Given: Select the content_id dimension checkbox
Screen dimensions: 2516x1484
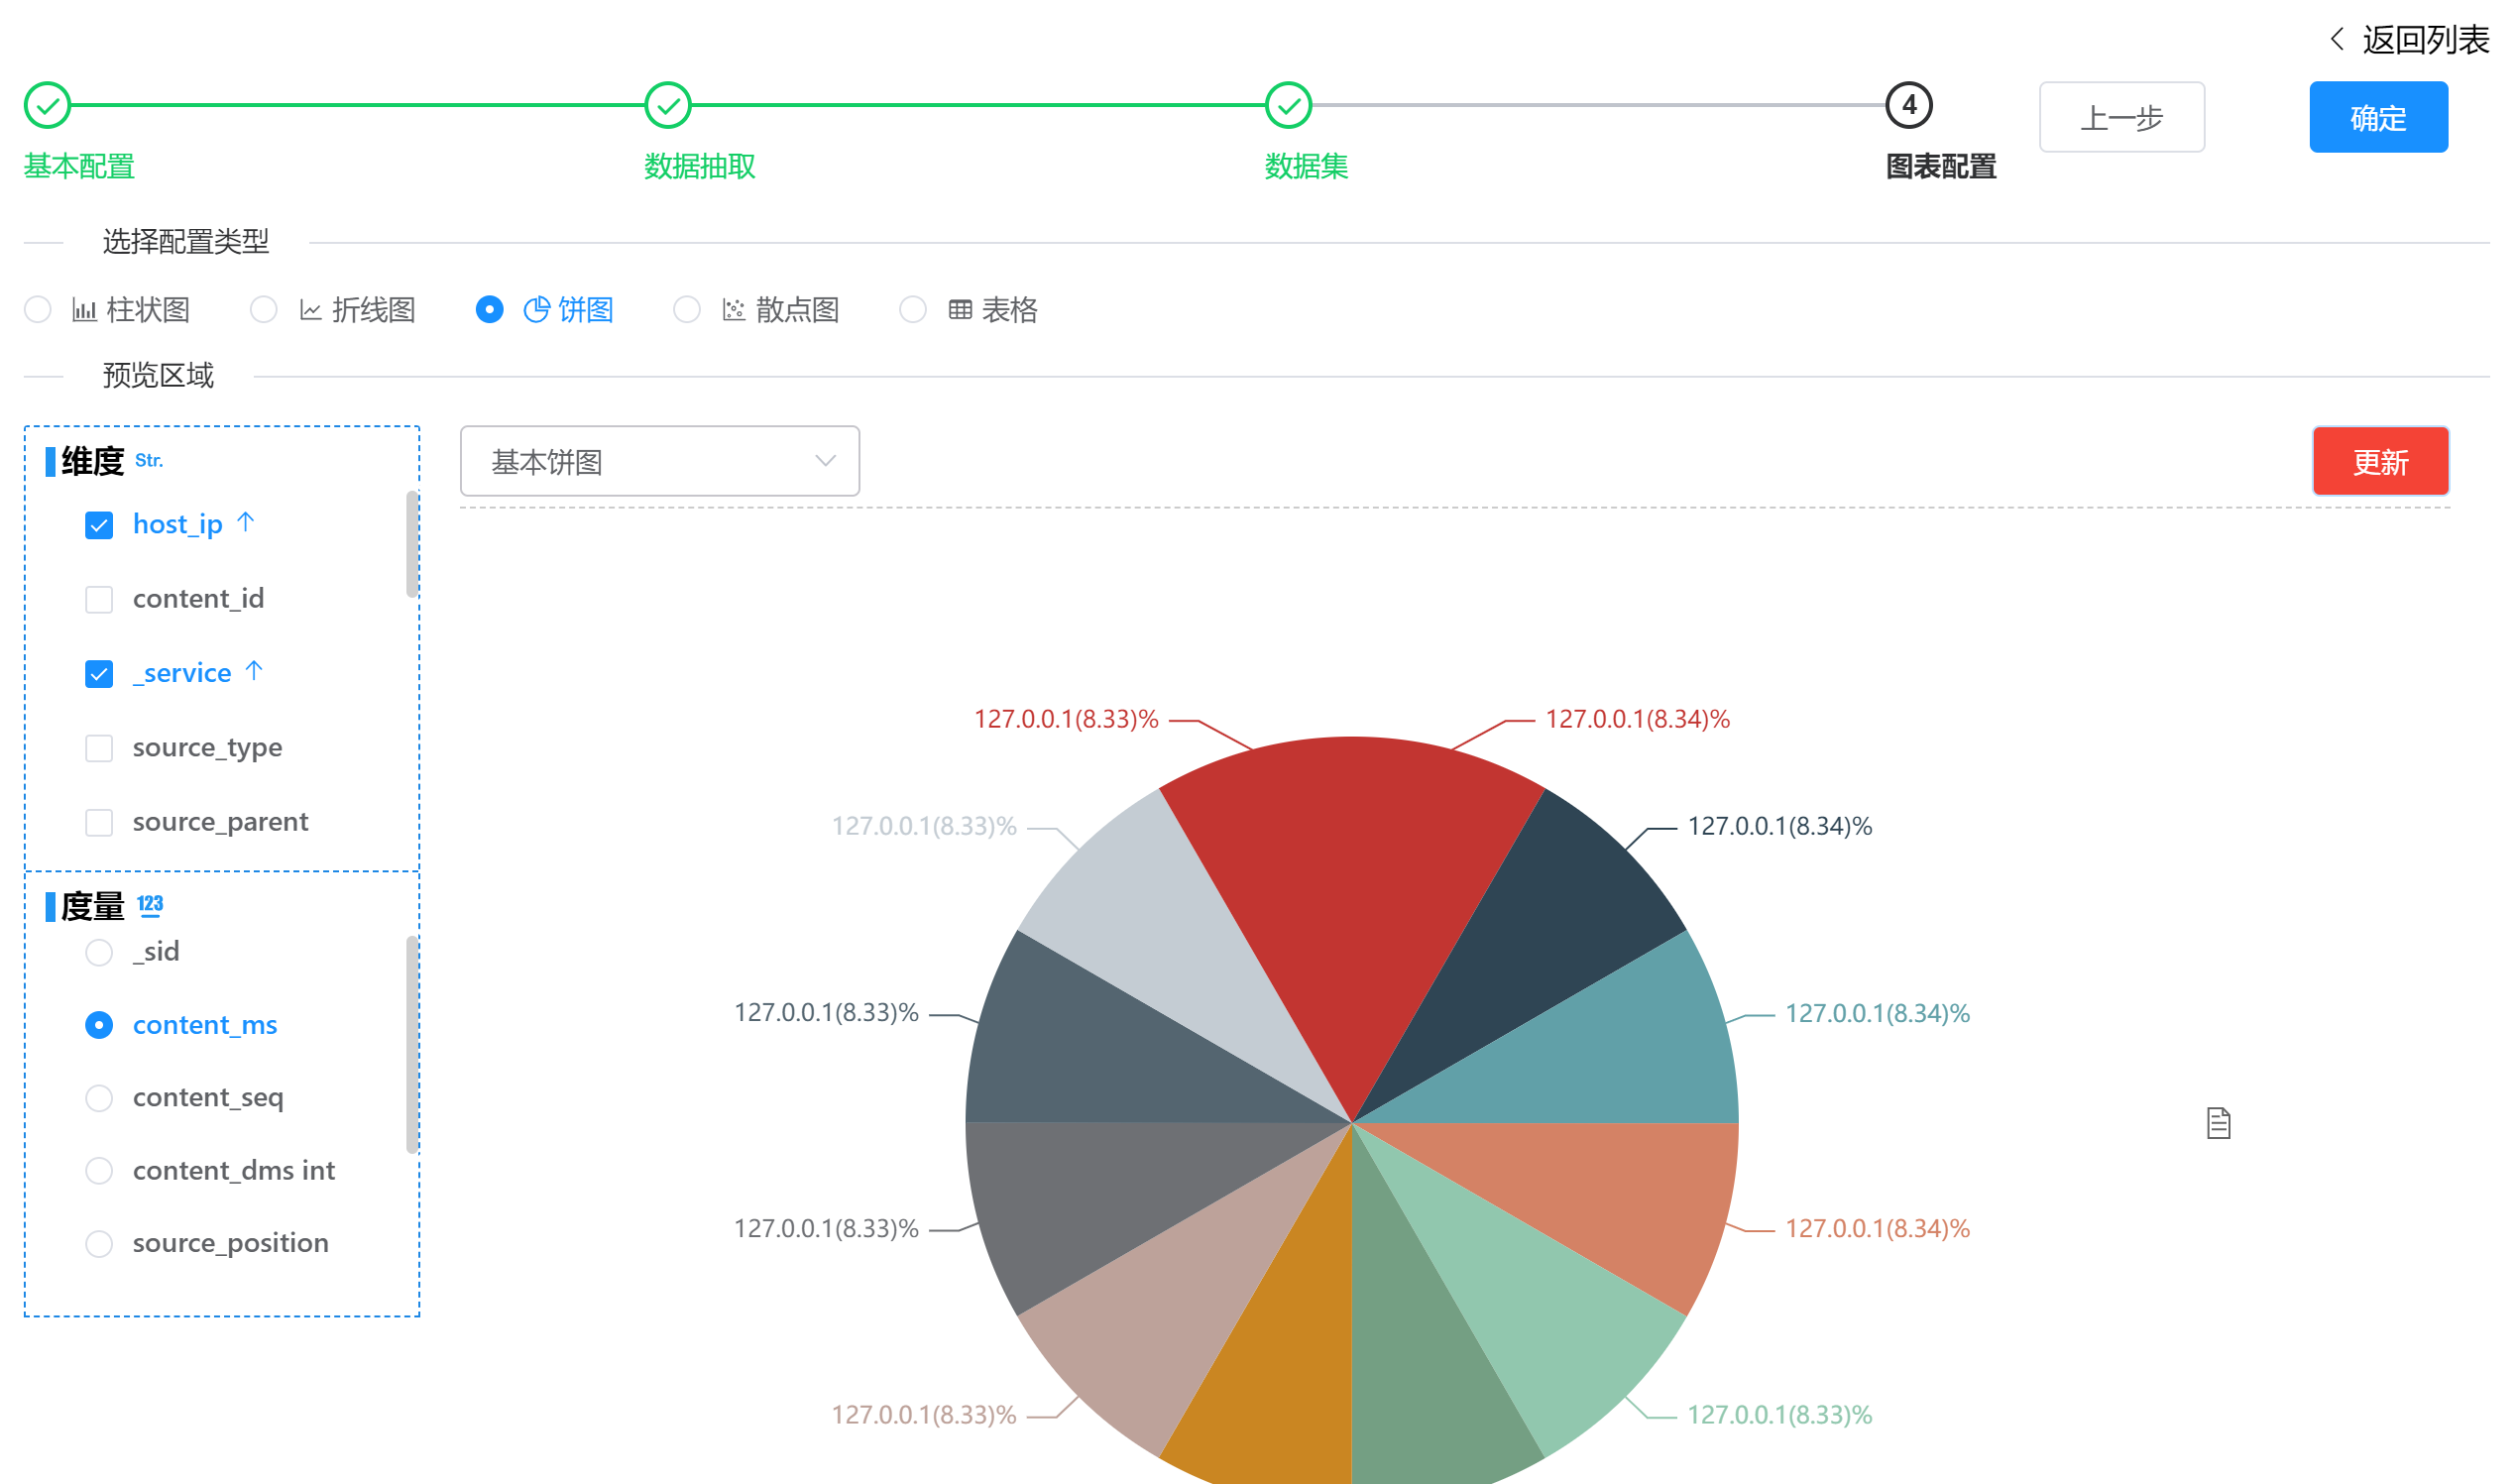Looking at the screenshot, I should 99,599.
